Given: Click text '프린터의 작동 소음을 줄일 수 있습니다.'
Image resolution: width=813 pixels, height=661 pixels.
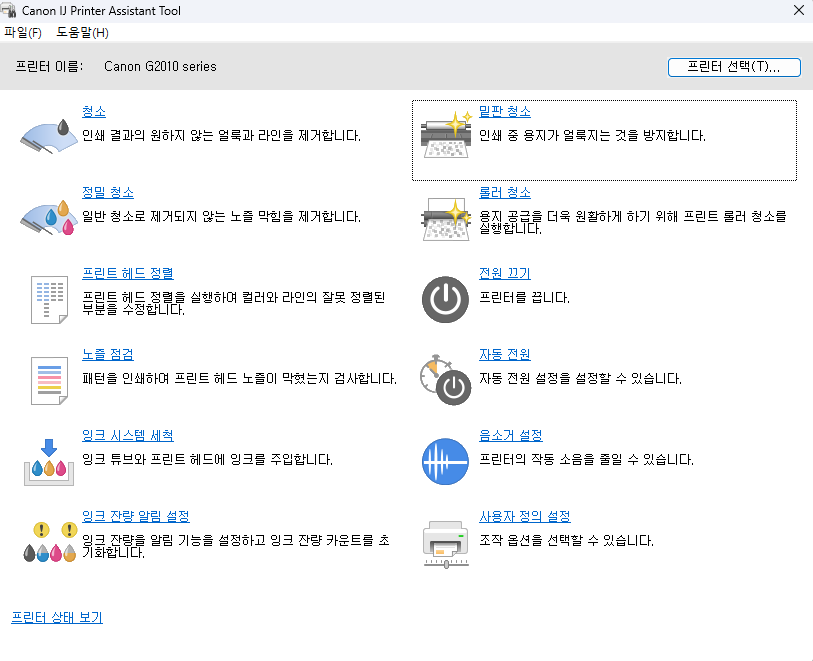Looking at the screenshot, I should coord(586,459).
